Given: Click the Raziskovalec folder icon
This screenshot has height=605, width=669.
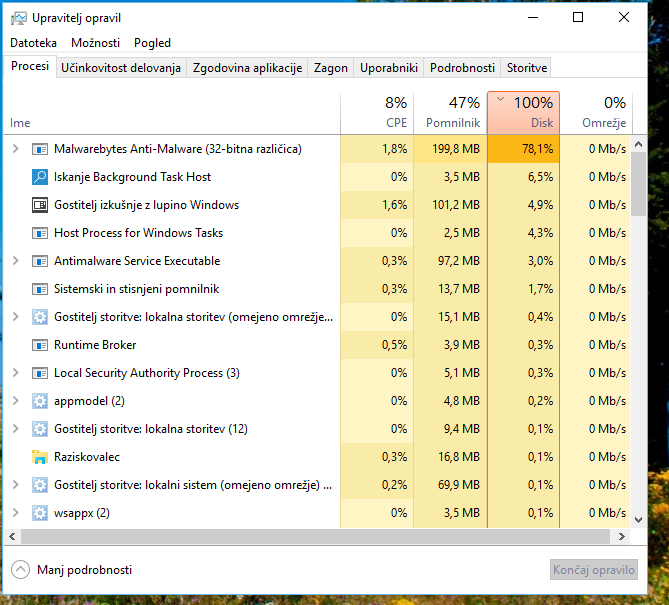Looking at the screenshot, I should [x=40, y=457].
